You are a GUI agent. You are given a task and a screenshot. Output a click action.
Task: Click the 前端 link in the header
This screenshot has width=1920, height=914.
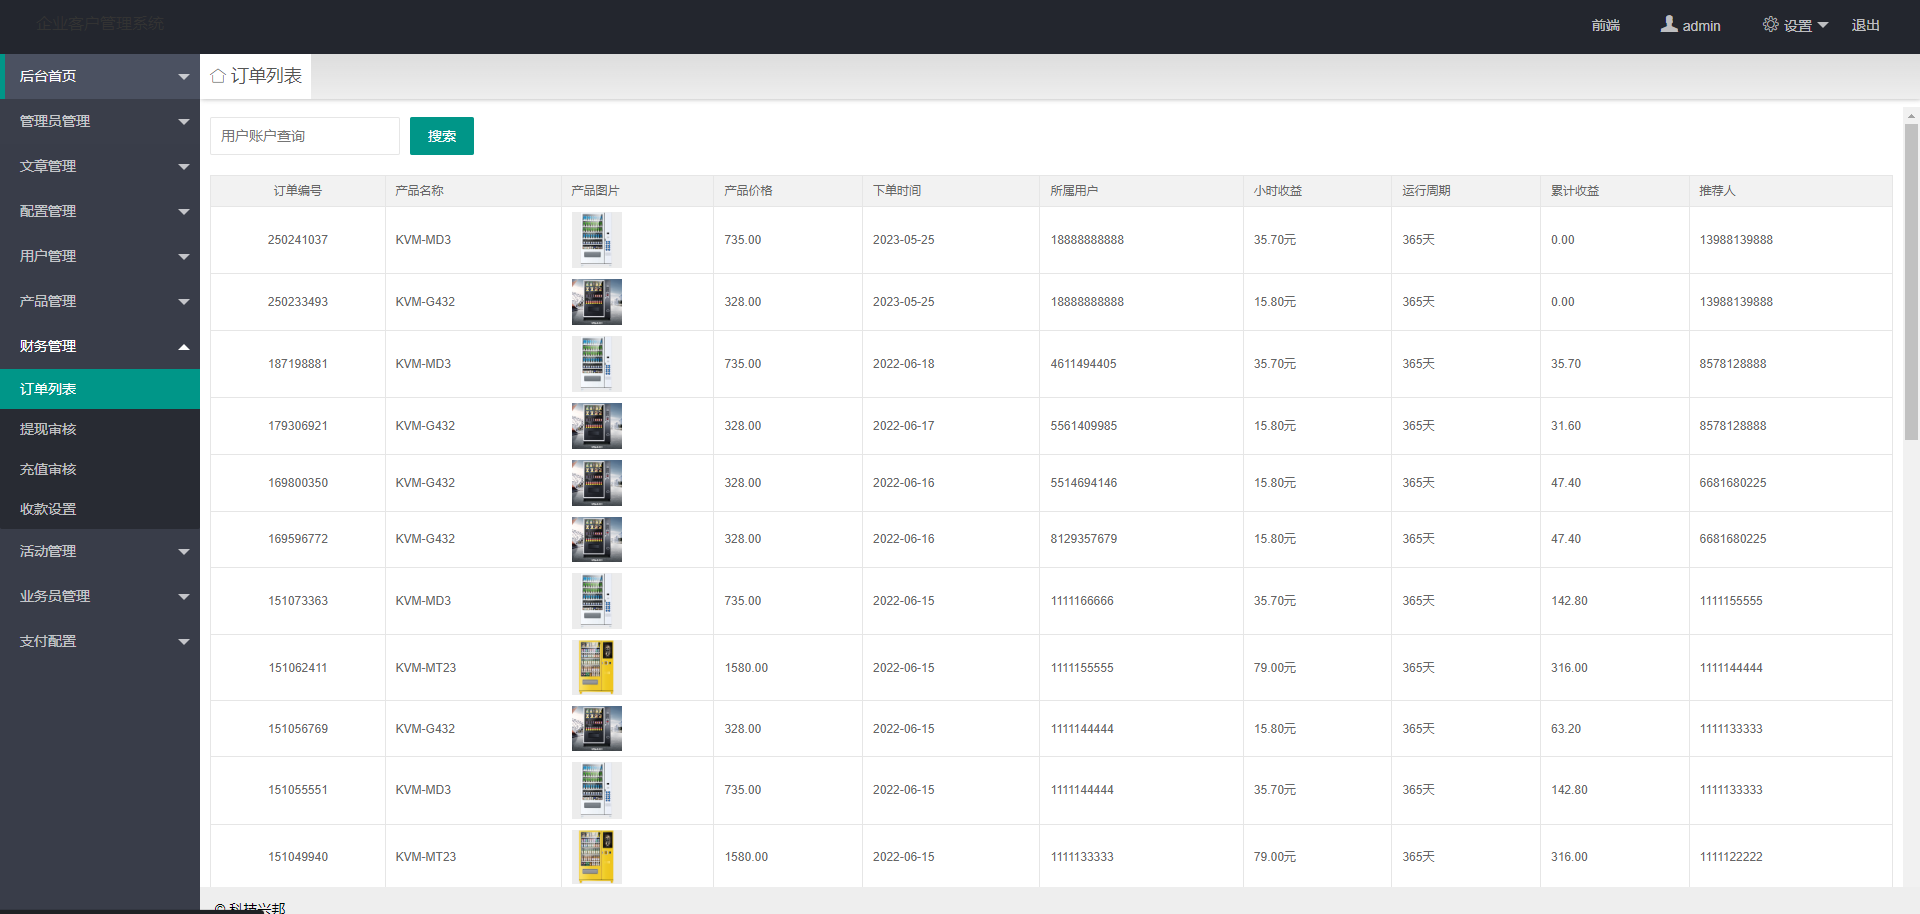point(1605,25)
